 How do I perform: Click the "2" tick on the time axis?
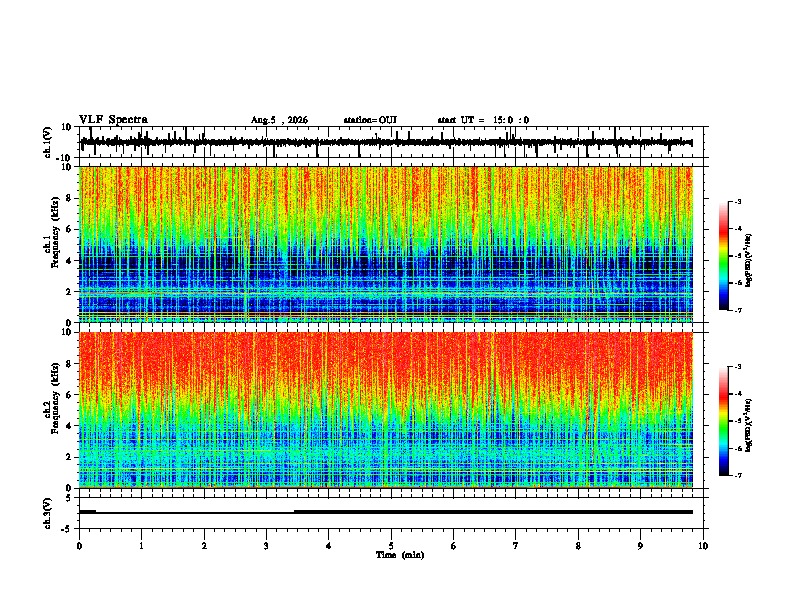click(x=204, y=546)
